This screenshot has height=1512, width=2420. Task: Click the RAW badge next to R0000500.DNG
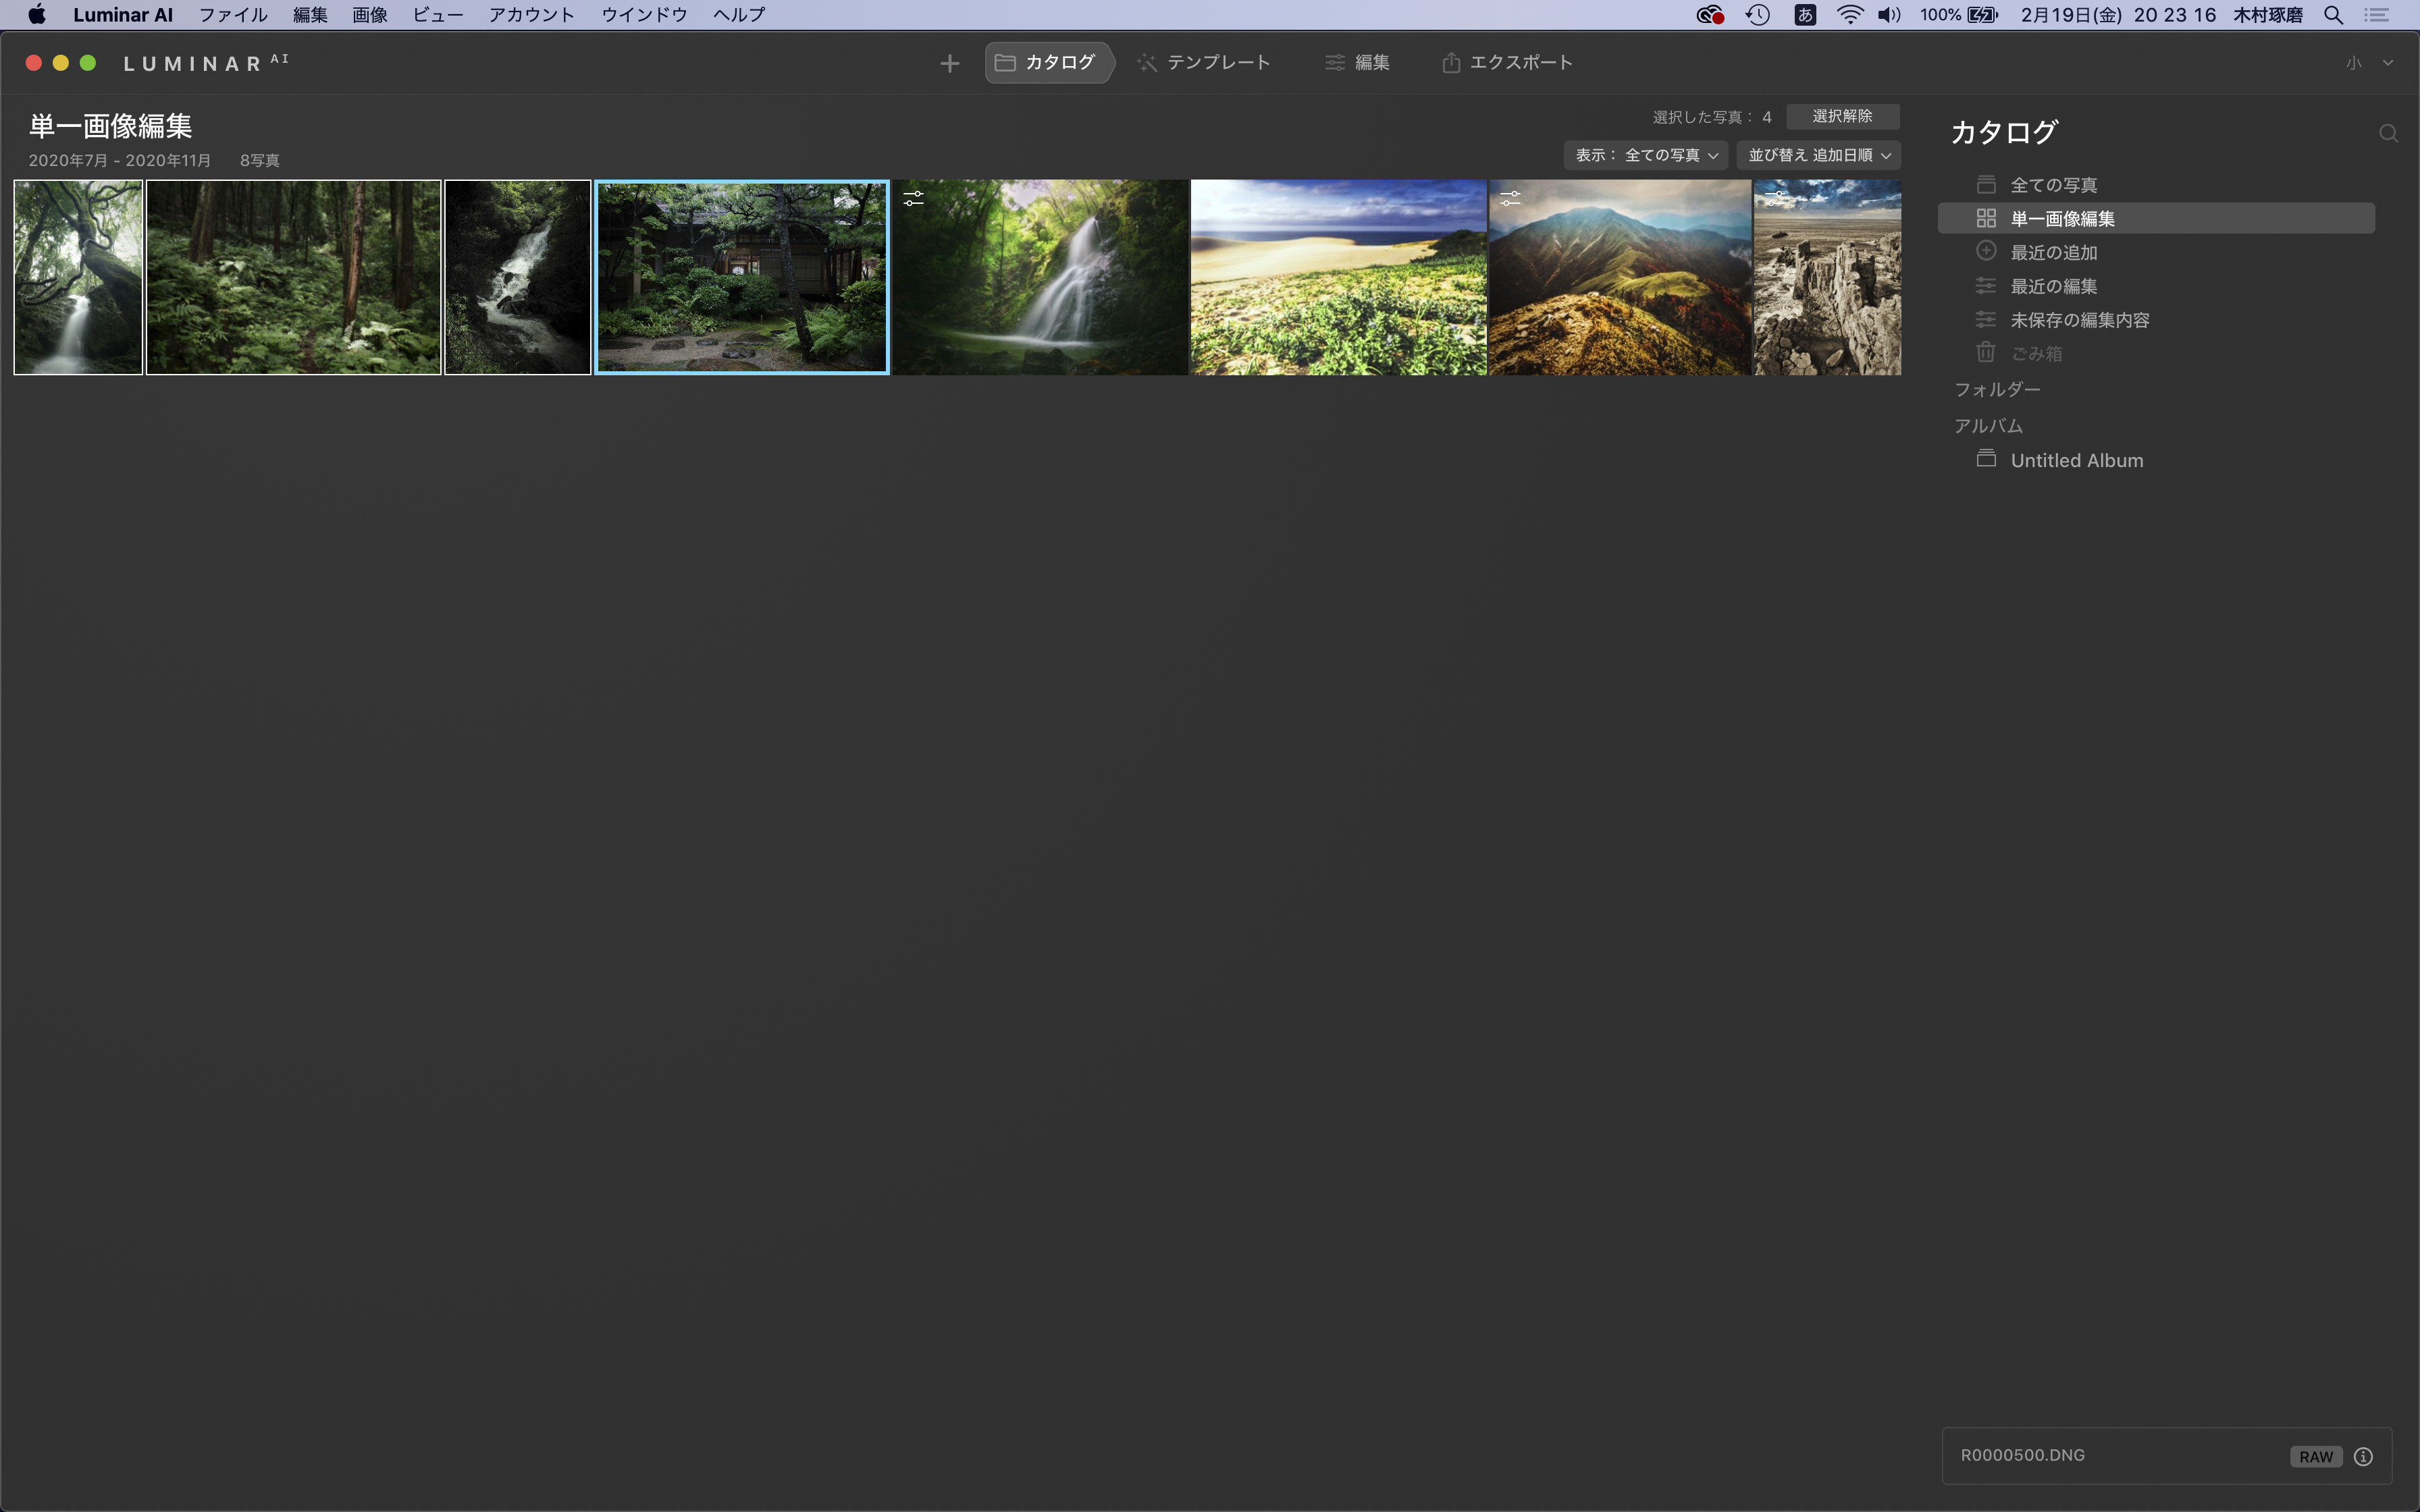pyautogui.click(x=2315, y=1456)
